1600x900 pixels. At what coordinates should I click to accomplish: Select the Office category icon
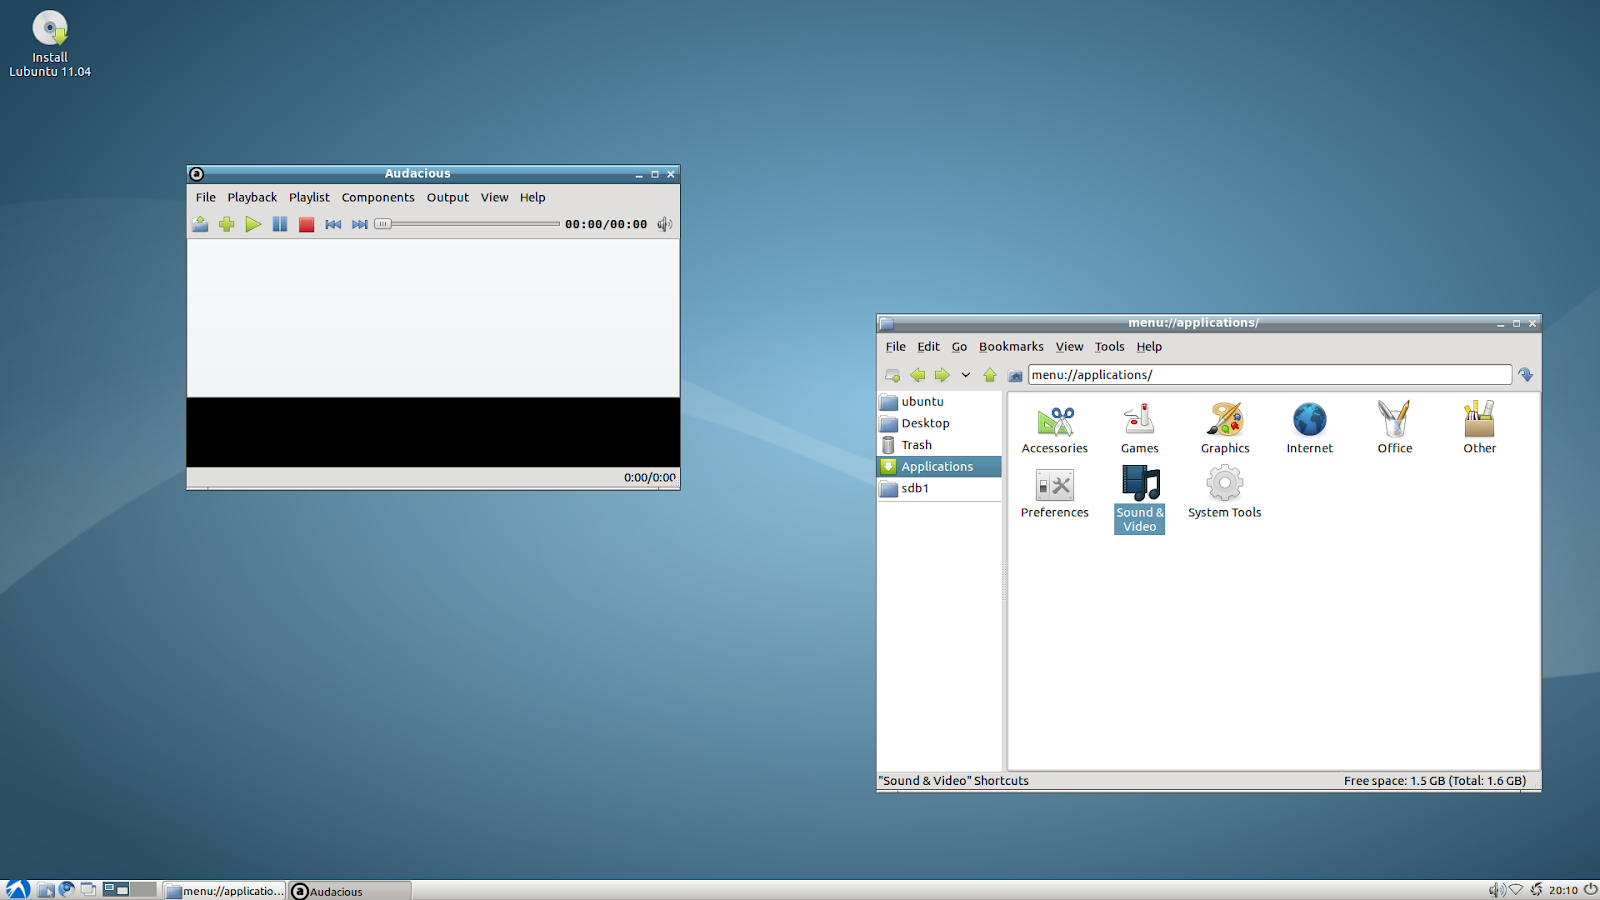pyautogui.click(x=1395, y=428)
